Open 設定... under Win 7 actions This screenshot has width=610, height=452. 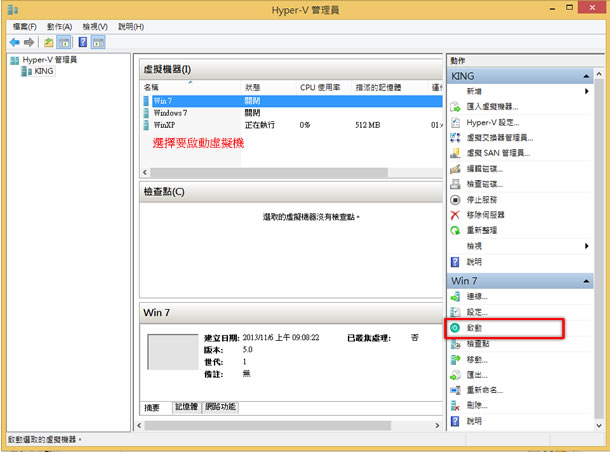pos(477,312)
